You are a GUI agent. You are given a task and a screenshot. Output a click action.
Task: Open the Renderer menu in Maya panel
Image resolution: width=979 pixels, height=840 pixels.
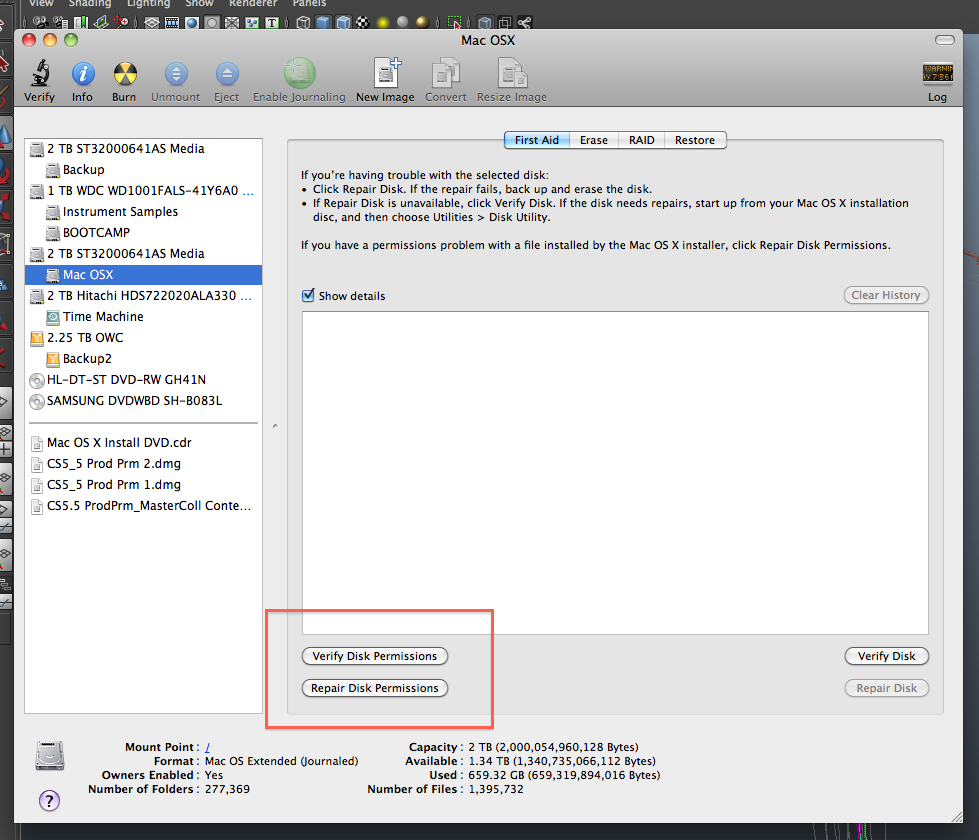pyautogui.click(x=252, y=4)
